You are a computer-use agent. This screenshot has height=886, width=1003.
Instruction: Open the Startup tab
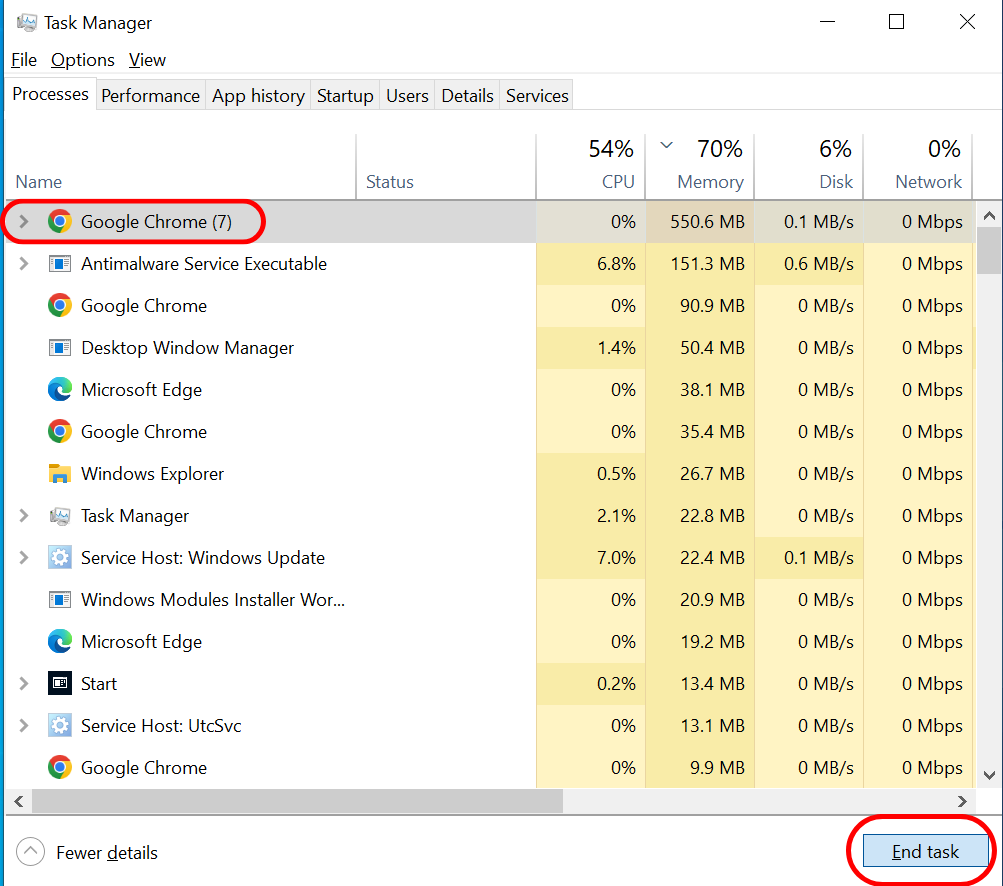345,96
